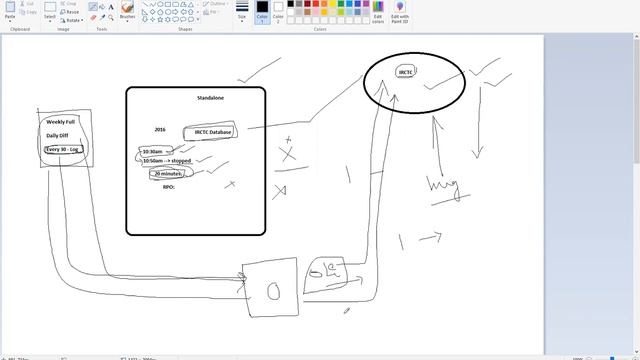This screenshot has height=360, width=640.
Task: Open the Brushes dropdown arrow
Action: pyautogui.click(x=127, y=20)
